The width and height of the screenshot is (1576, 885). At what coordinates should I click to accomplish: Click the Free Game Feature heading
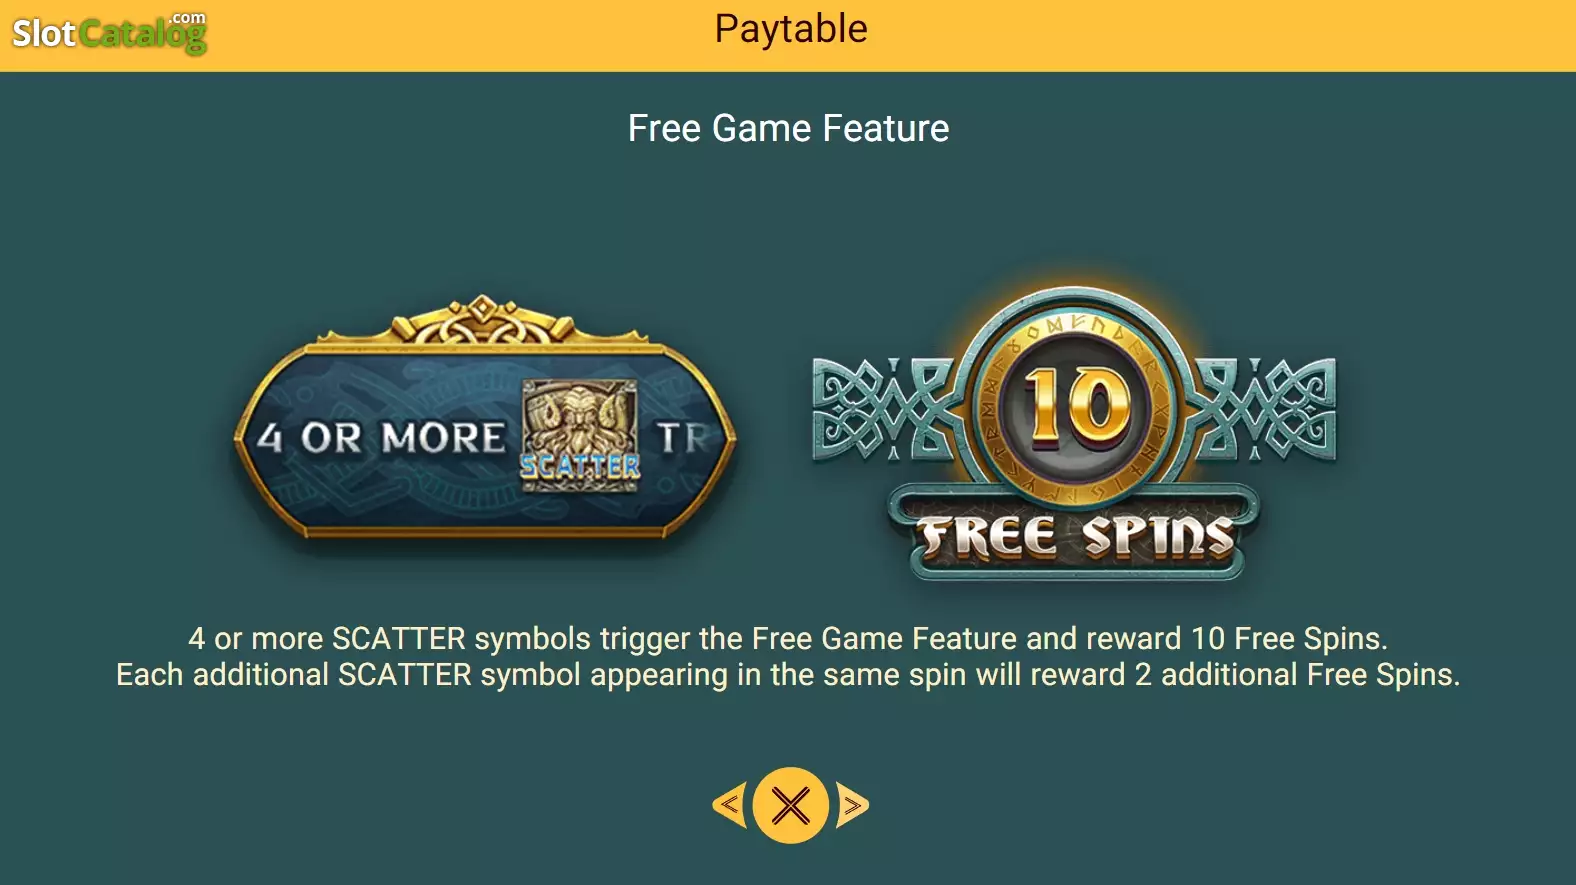[788, 128]
